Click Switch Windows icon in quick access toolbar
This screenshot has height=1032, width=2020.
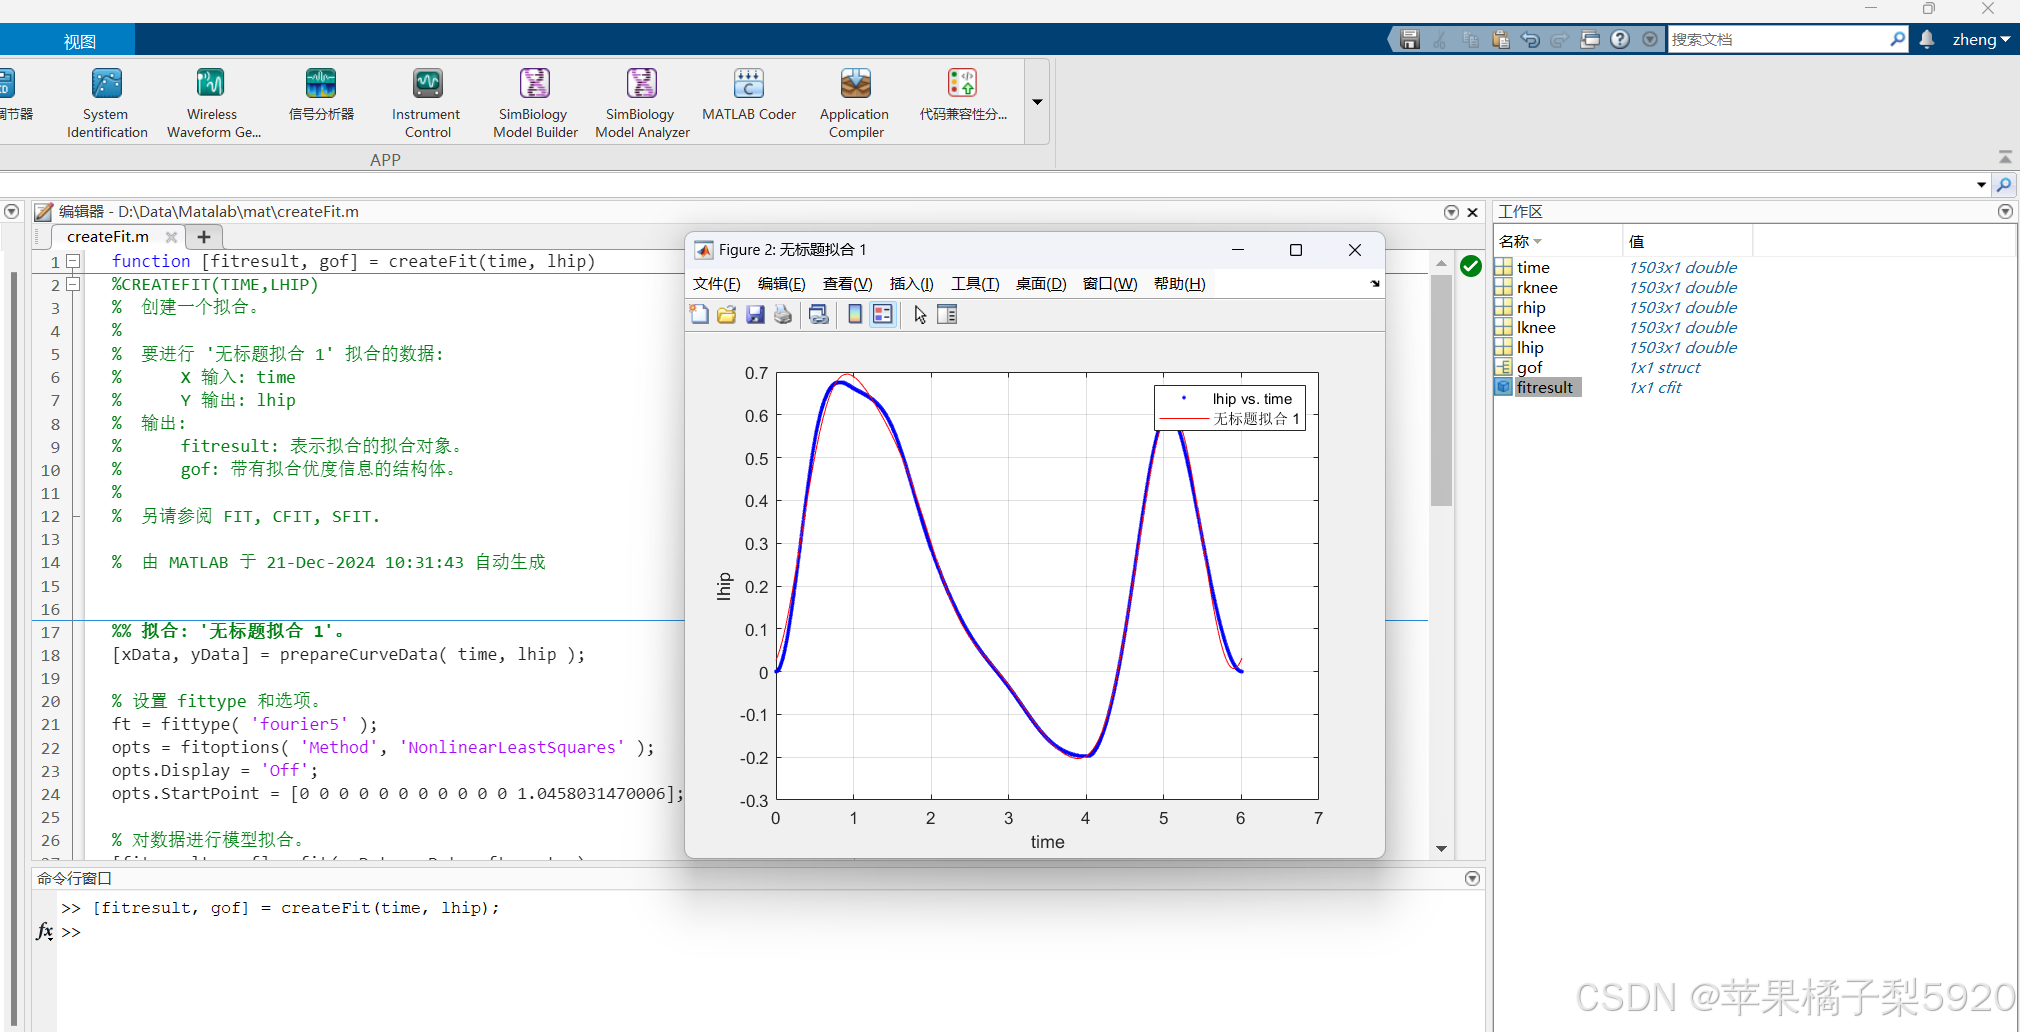click(x=1590, y=40)
